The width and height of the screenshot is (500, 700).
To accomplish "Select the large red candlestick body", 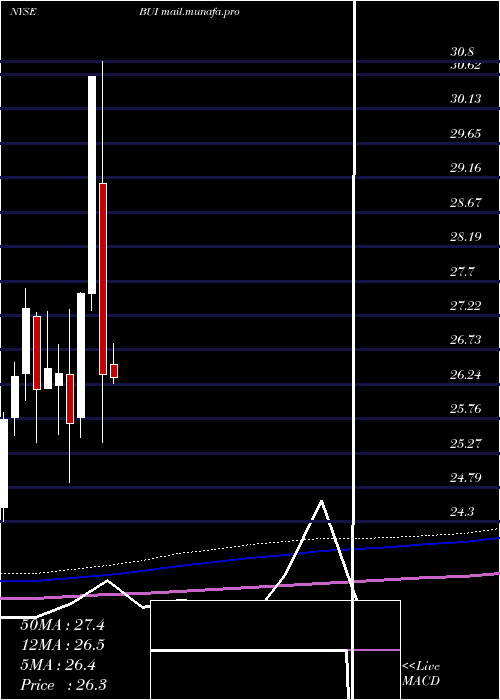I will click(x=103, y=279).
